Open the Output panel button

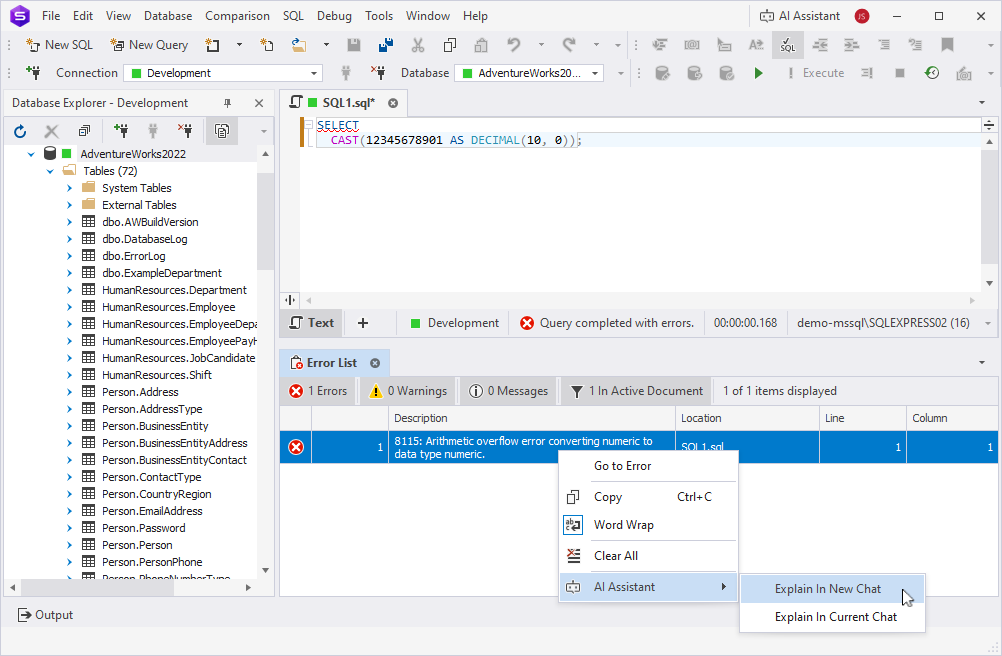tap(45, 615)
